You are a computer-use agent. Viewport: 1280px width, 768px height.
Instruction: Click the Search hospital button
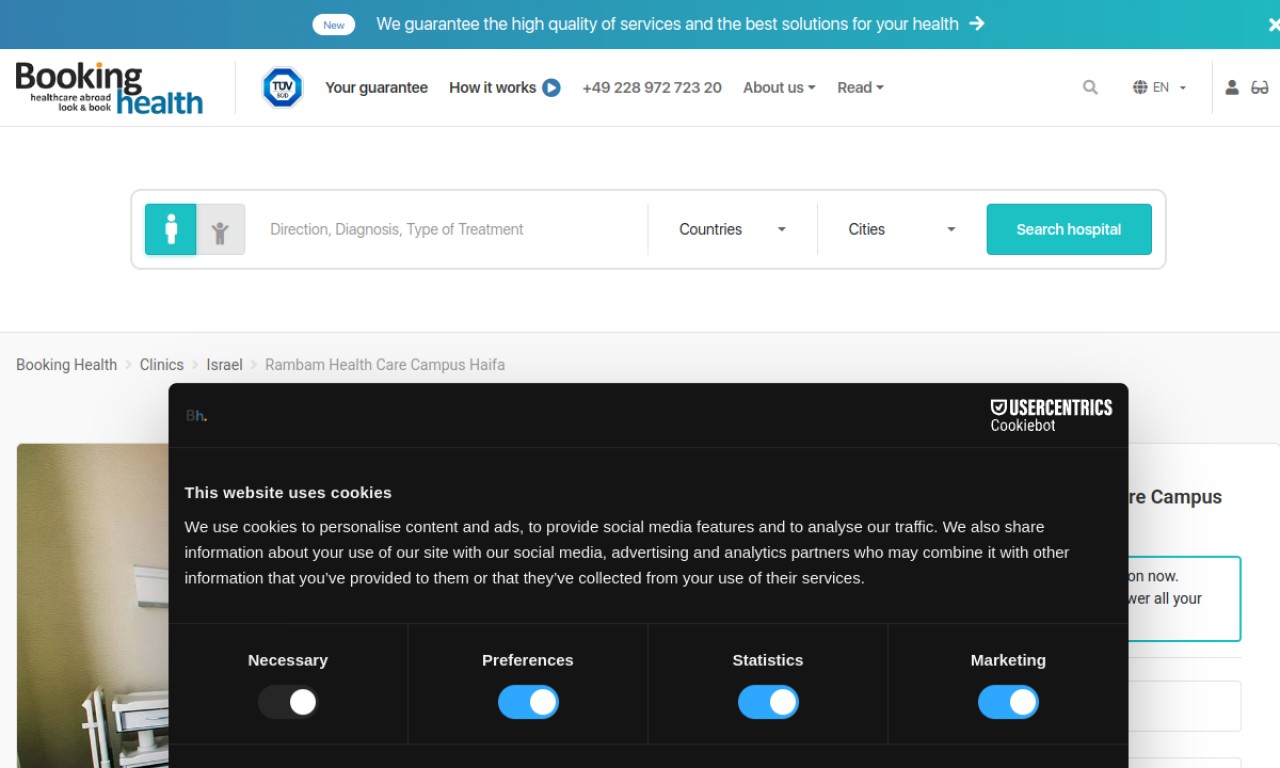(1069, 229)
